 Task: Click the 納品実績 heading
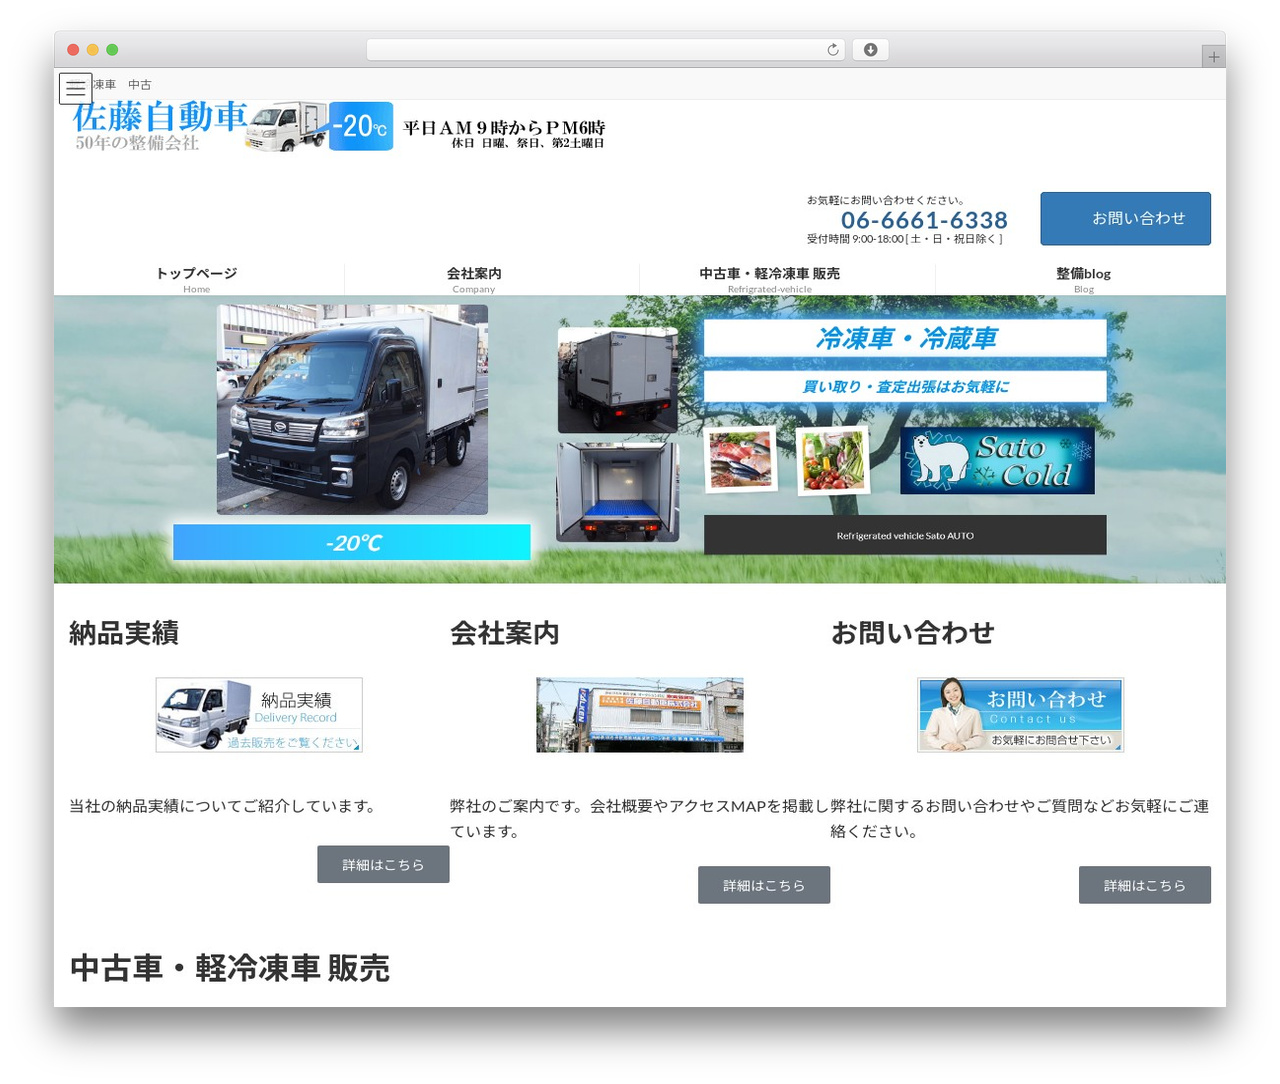pyautogui.click(x=124, y=633)
